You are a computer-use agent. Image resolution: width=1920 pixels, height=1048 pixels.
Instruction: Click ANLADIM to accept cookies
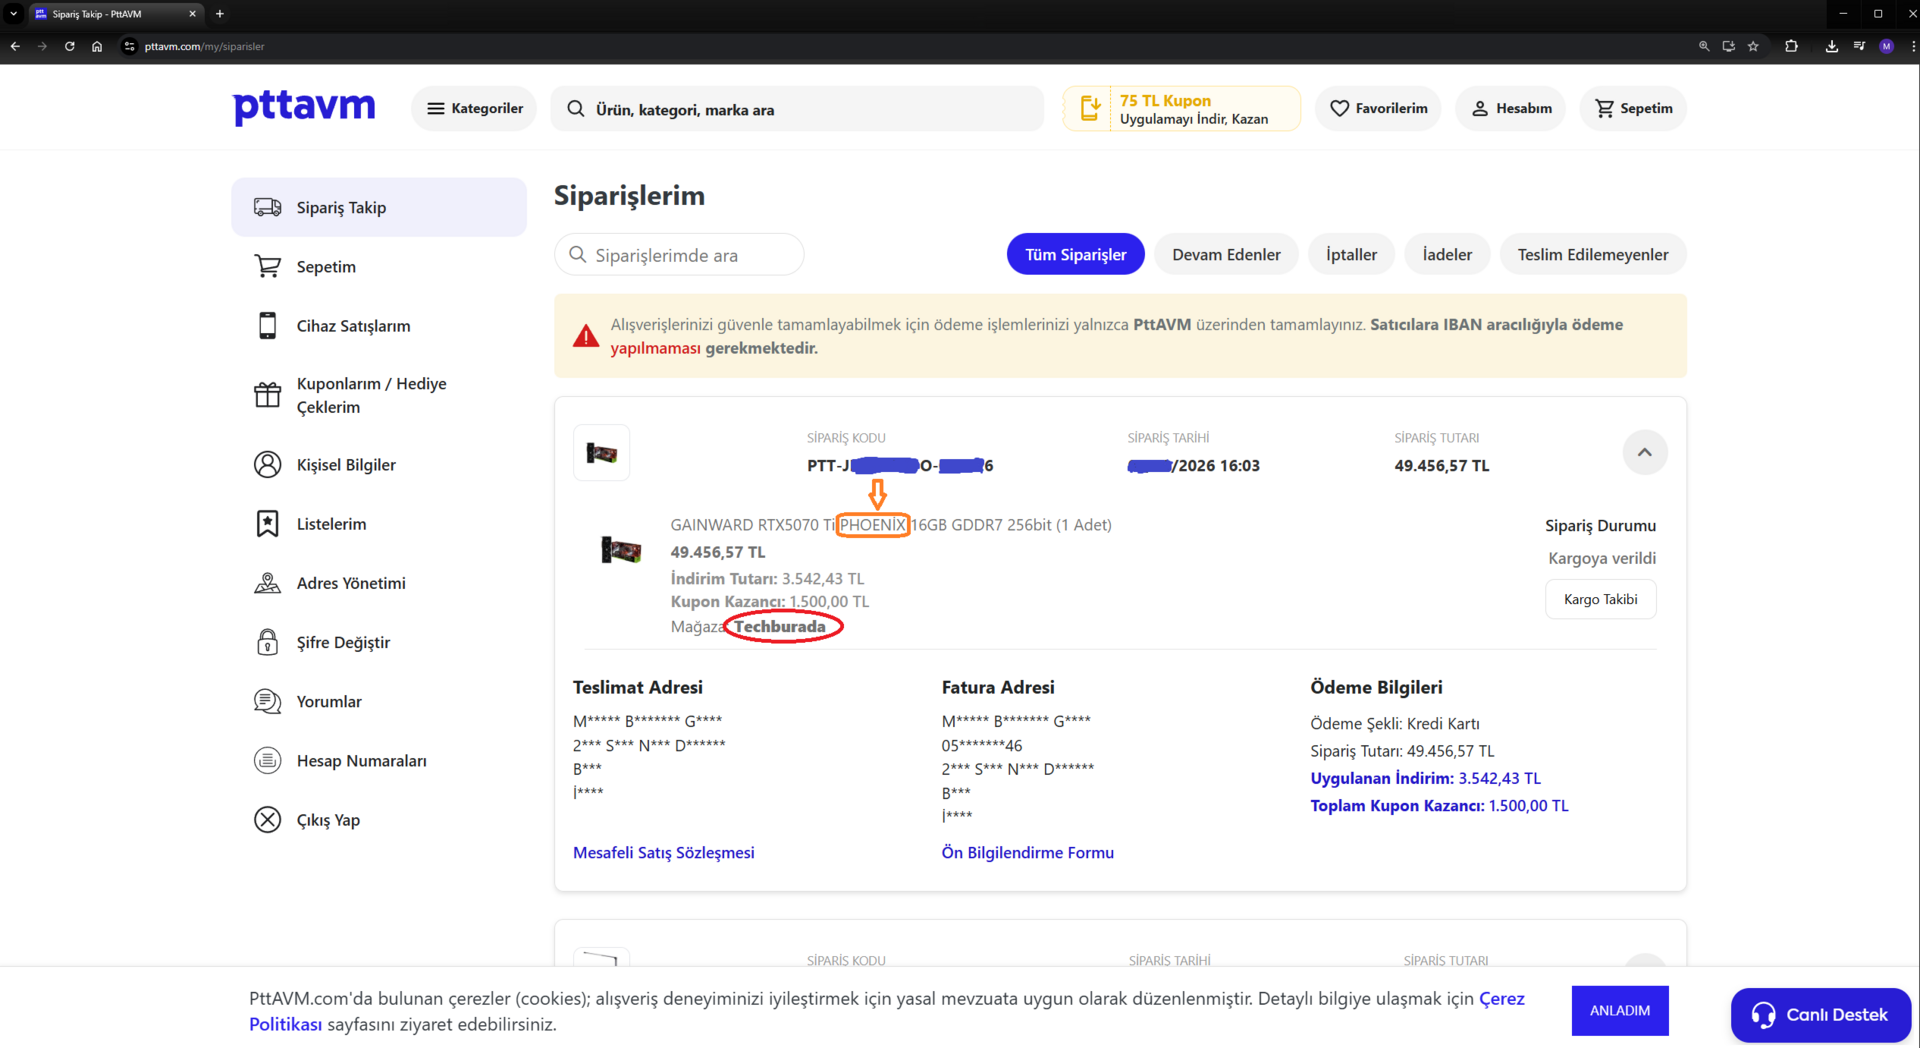[1620, 1011]
